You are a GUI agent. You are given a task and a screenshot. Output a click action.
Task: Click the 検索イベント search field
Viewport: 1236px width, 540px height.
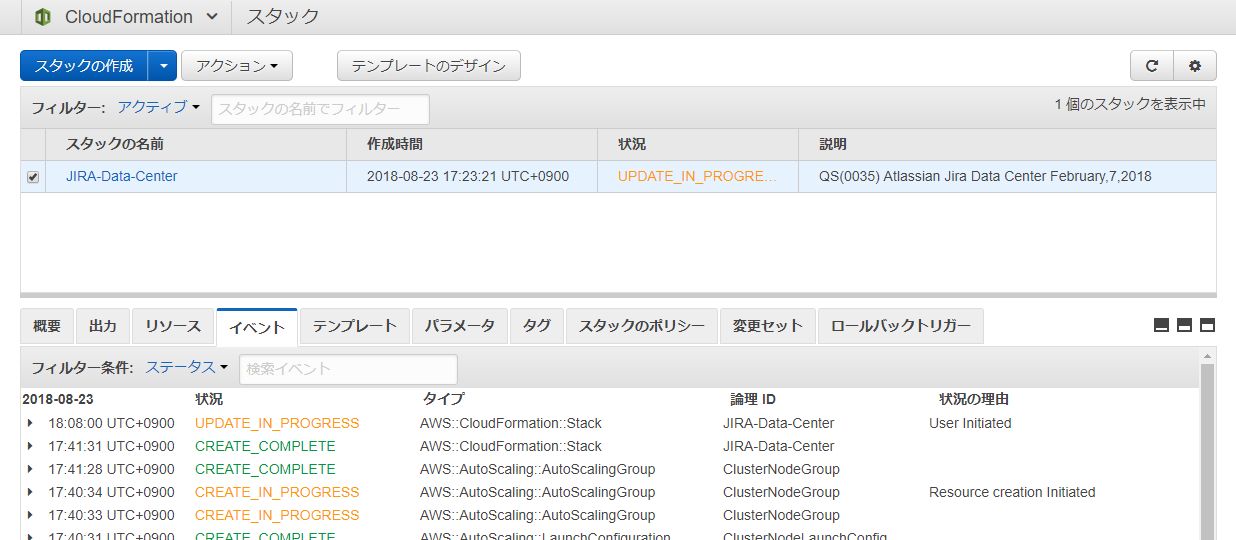[x=348, y=369]
